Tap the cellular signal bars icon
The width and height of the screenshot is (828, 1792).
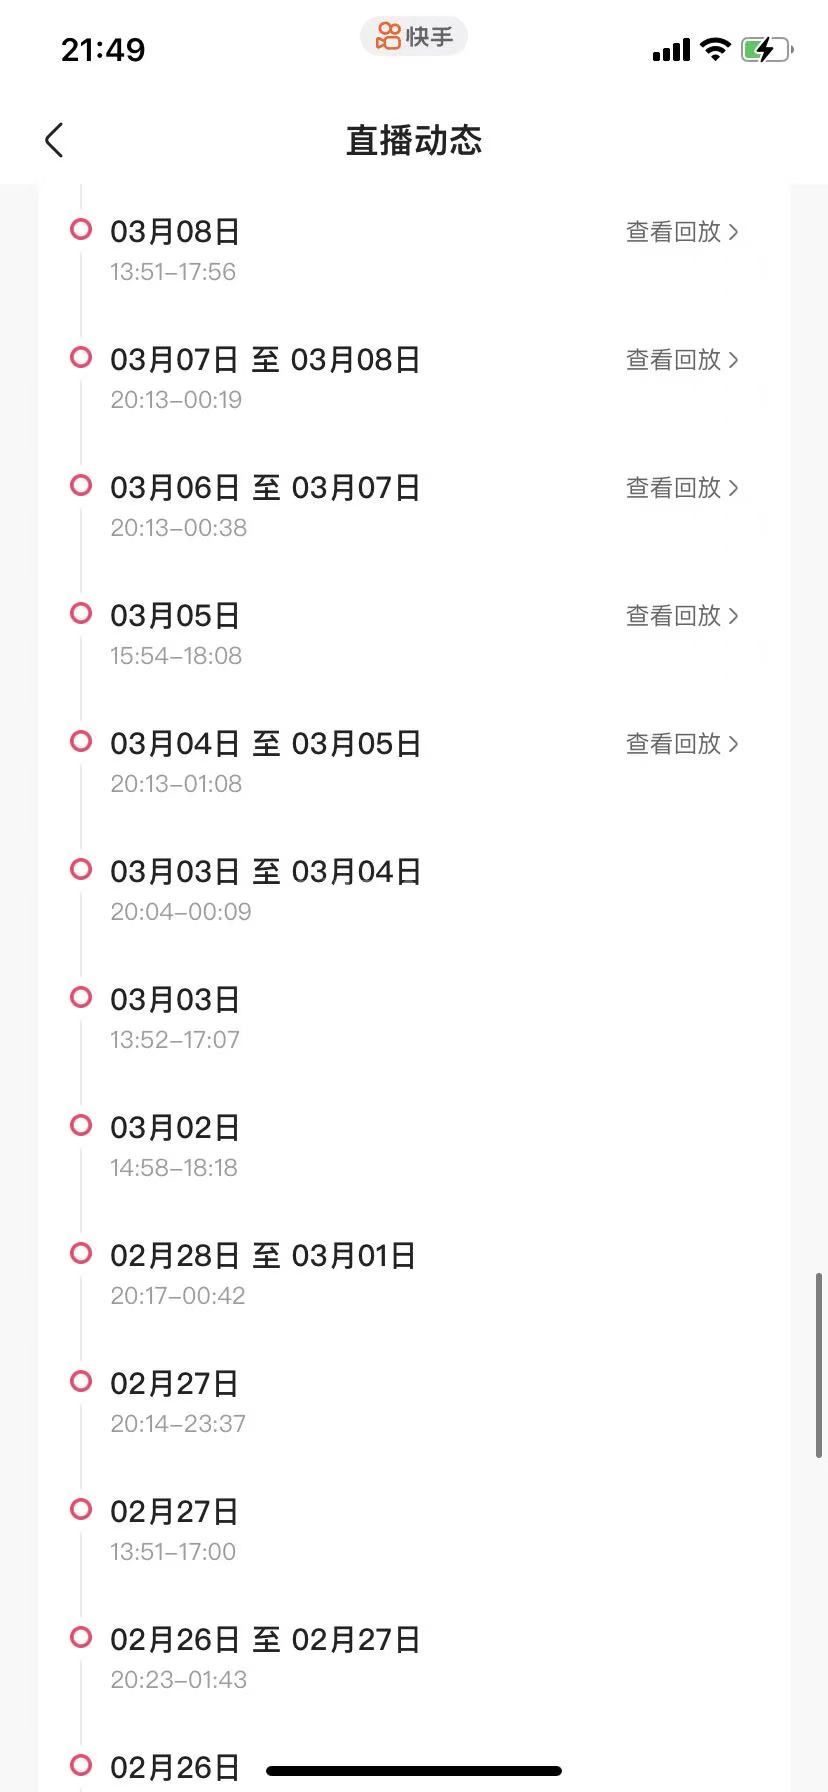pyautogui.click(x=671, y=50)
